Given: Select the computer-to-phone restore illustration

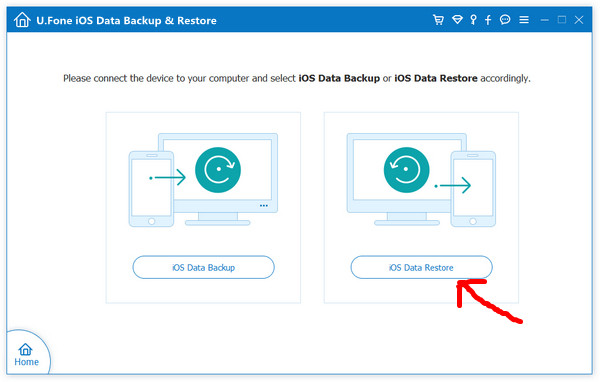Looking at the screenshot, I should point(421,180).
